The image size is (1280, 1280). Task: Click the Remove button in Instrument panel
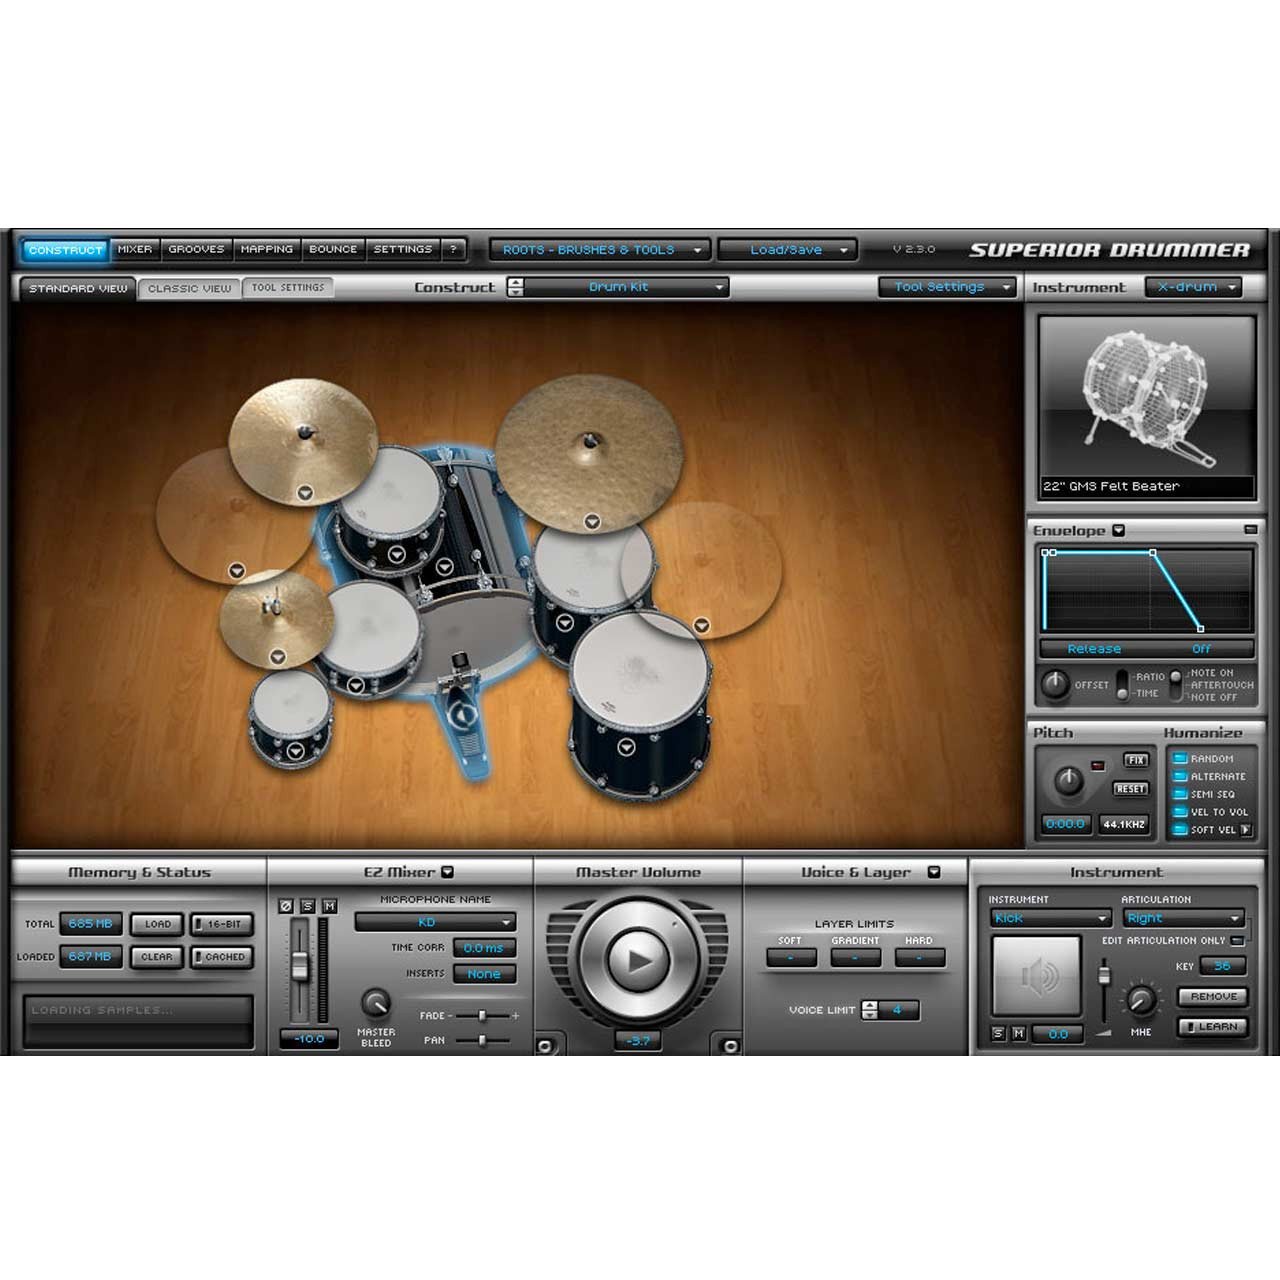click(x=1213, y=997)
